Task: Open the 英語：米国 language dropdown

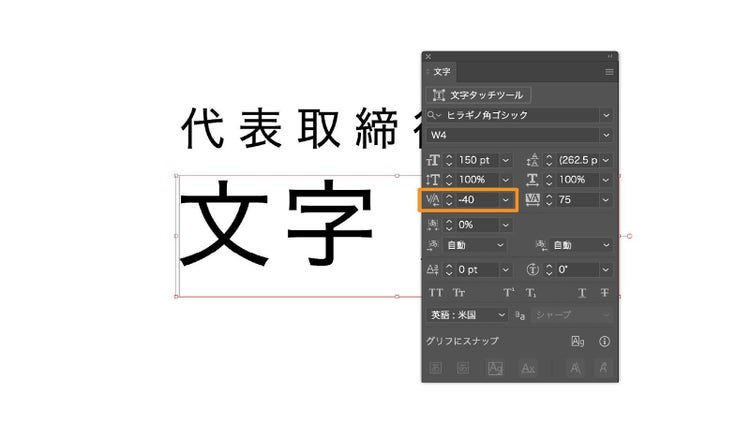Action: click(x=466, y=315)
